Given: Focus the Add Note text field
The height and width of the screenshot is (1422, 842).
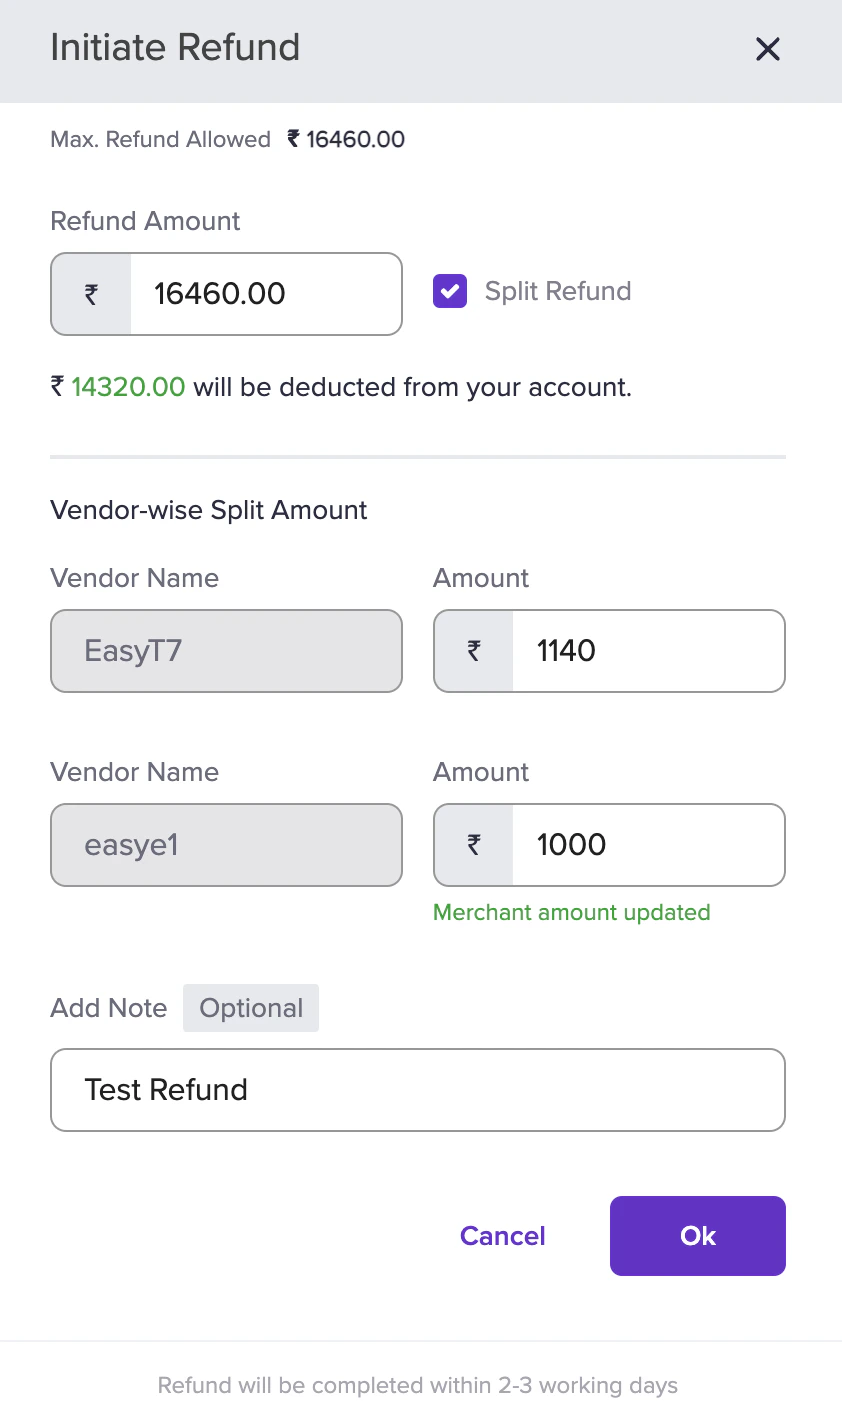Looking at the screenshot, I should point(418,1090).
